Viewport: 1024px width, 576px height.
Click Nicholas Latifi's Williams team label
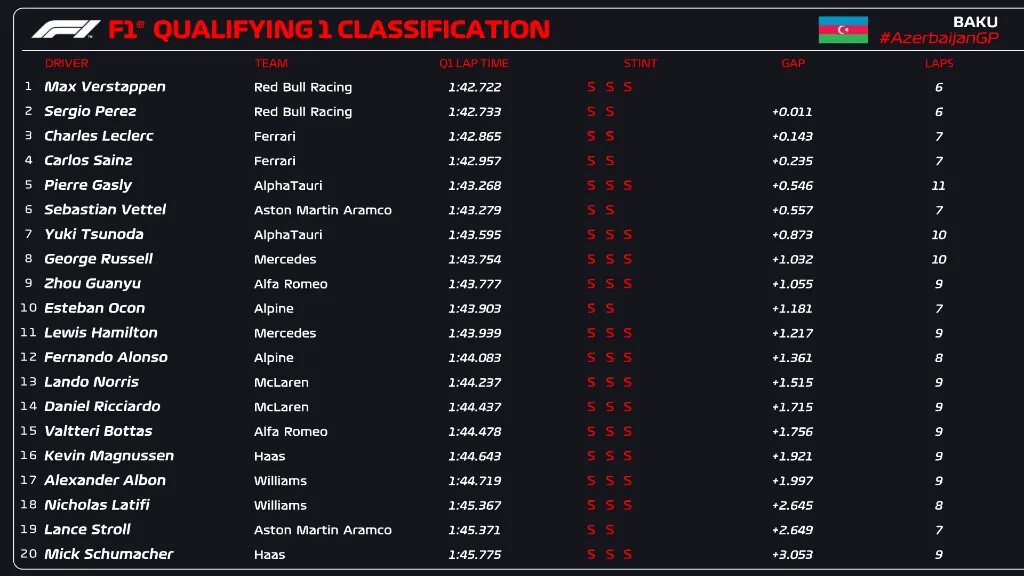click(280, 505)
